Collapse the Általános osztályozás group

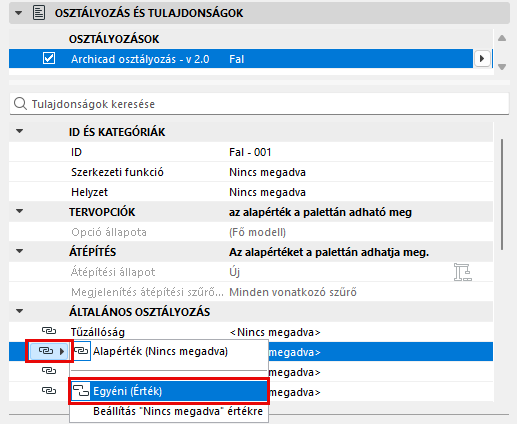point(20,311)
